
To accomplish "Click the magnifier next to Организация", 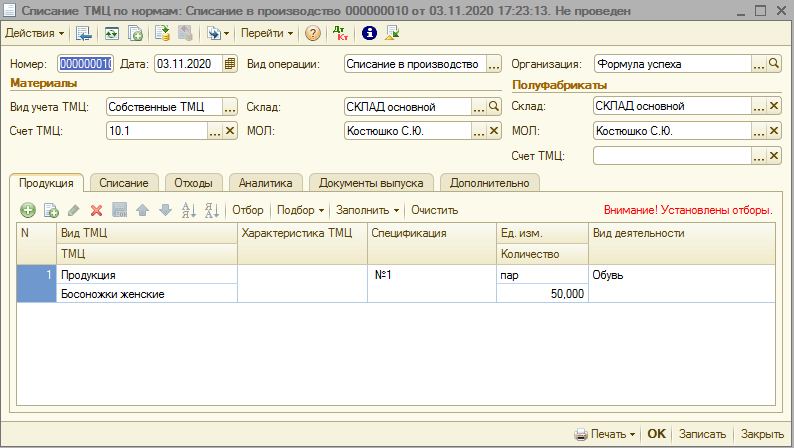I will (x=774, y=64).
